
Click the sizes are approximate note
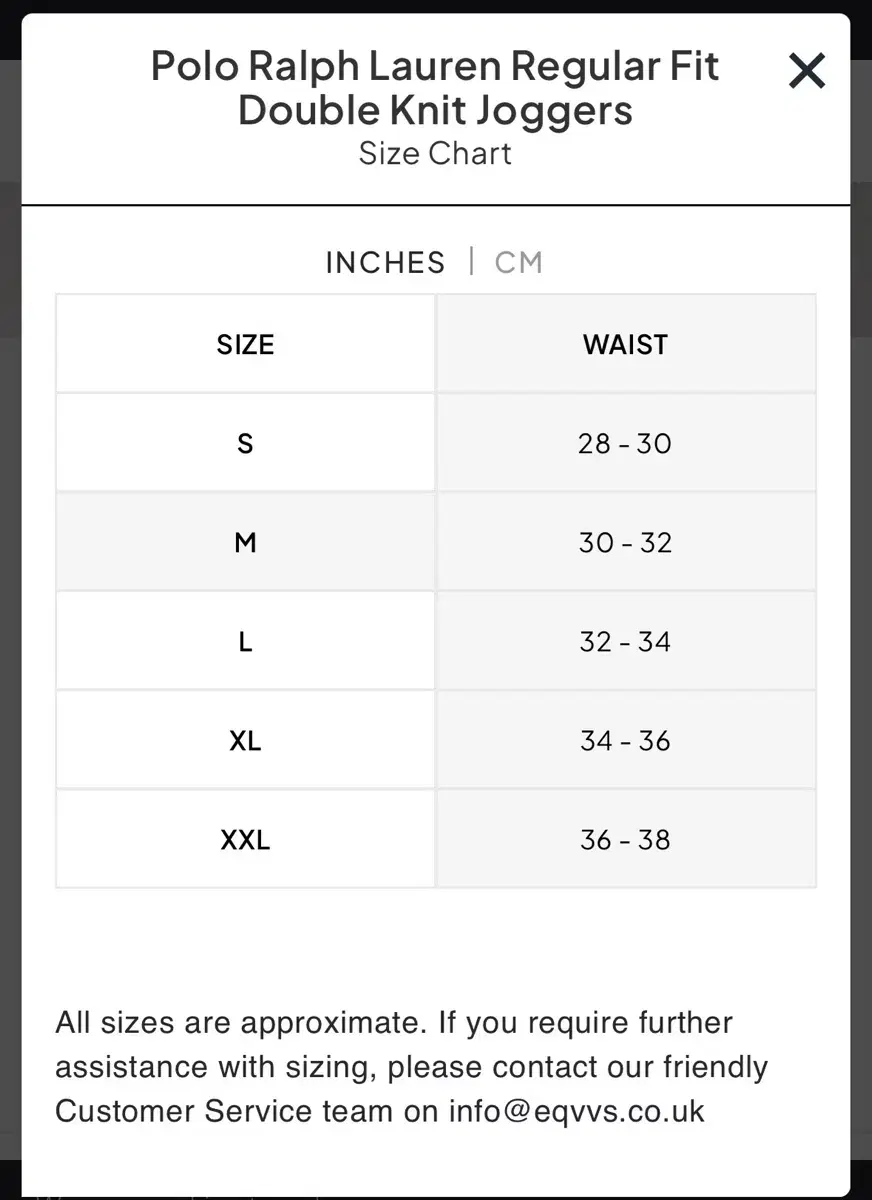point(411,1066)
